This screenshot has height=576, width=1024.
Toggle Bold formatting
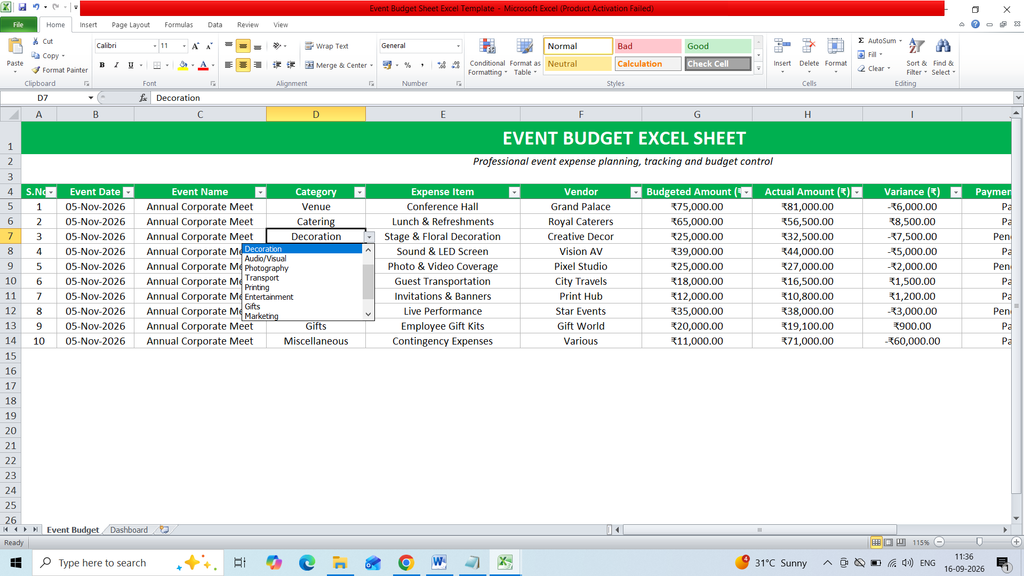point(102,65)
